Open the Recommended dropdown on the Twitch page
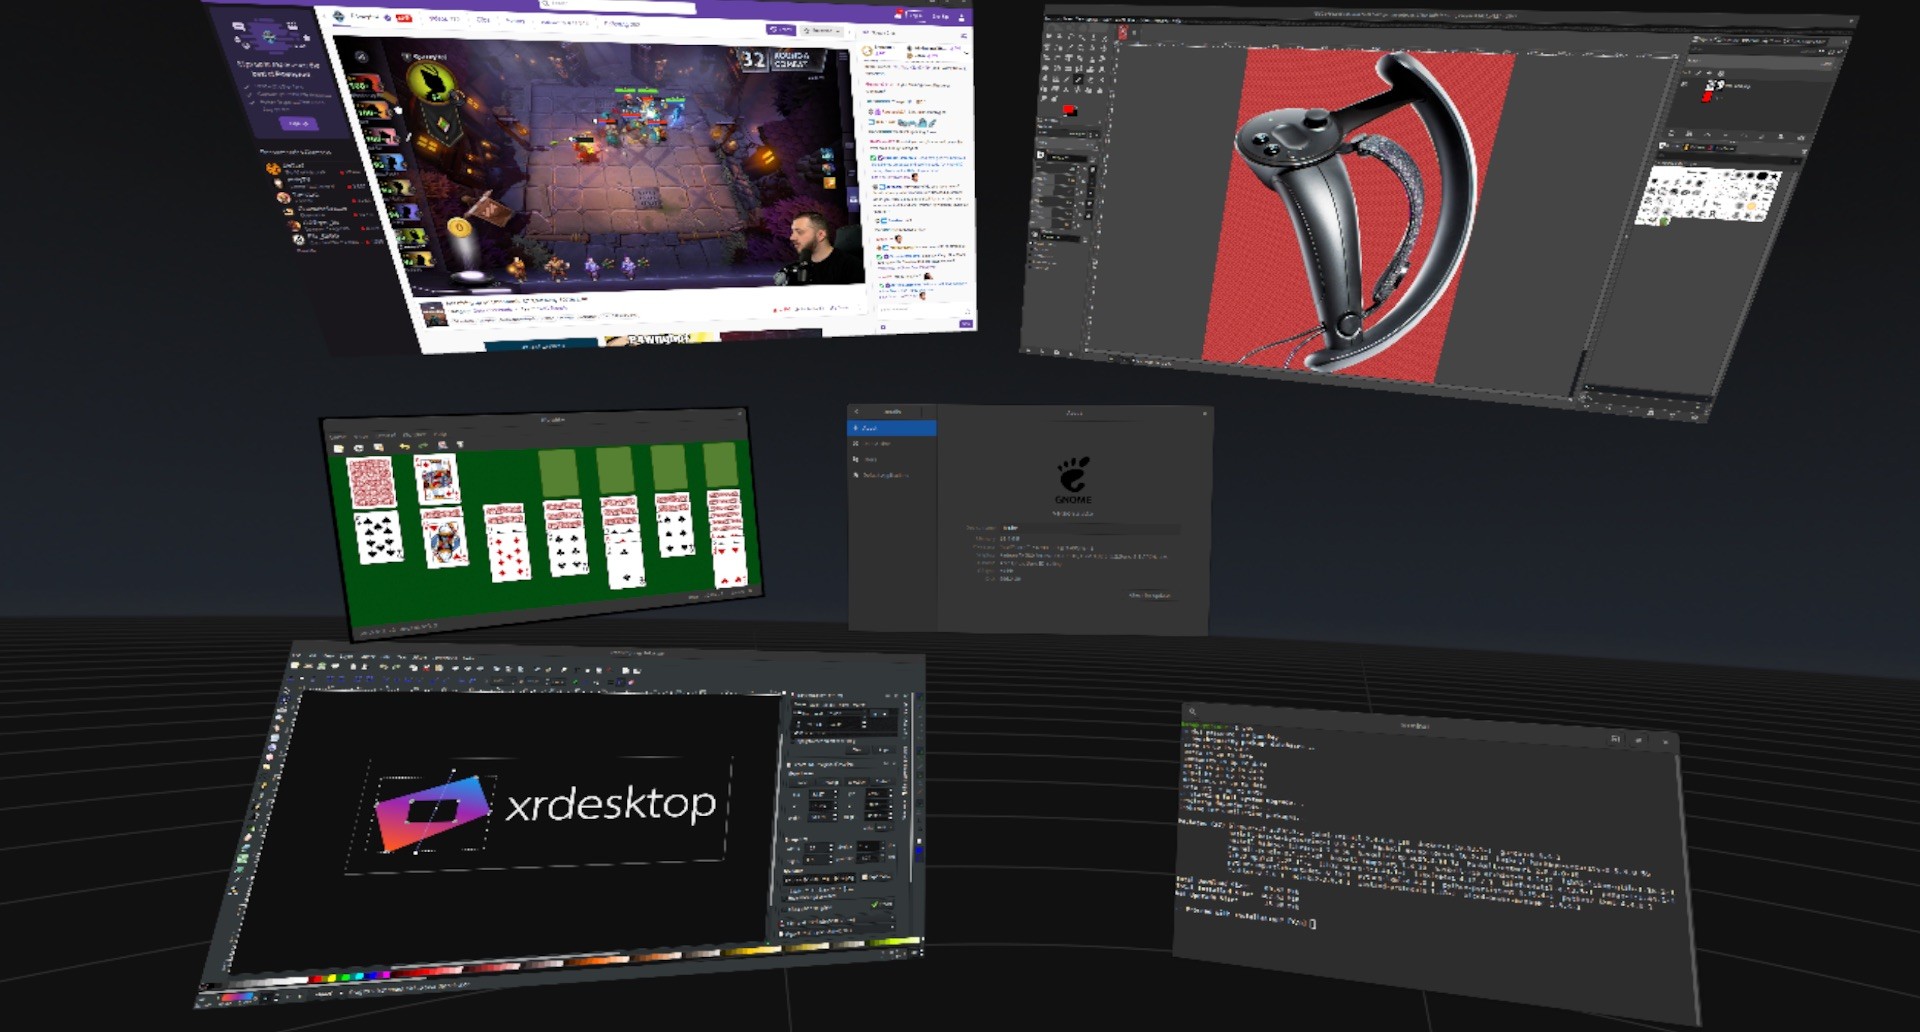This screenshot has width=1920, height=1032. coord(820,31)
